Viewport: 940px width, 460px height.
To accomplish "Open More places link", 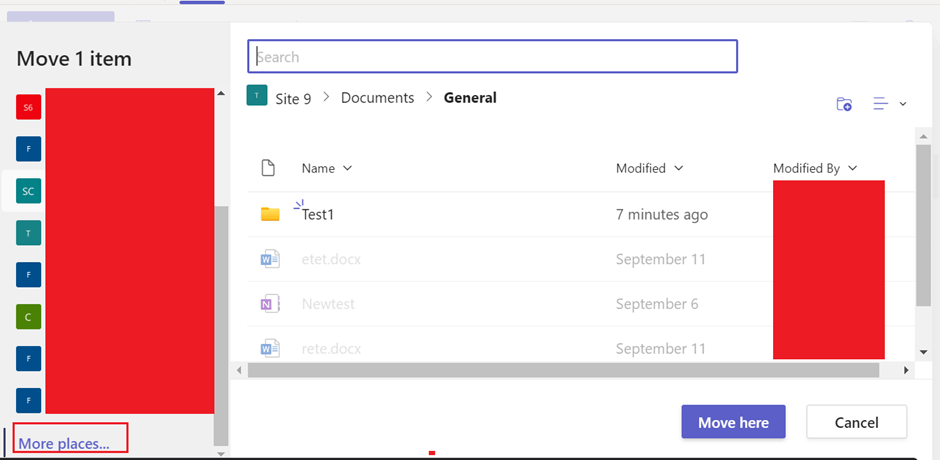I will coord(64,444).
